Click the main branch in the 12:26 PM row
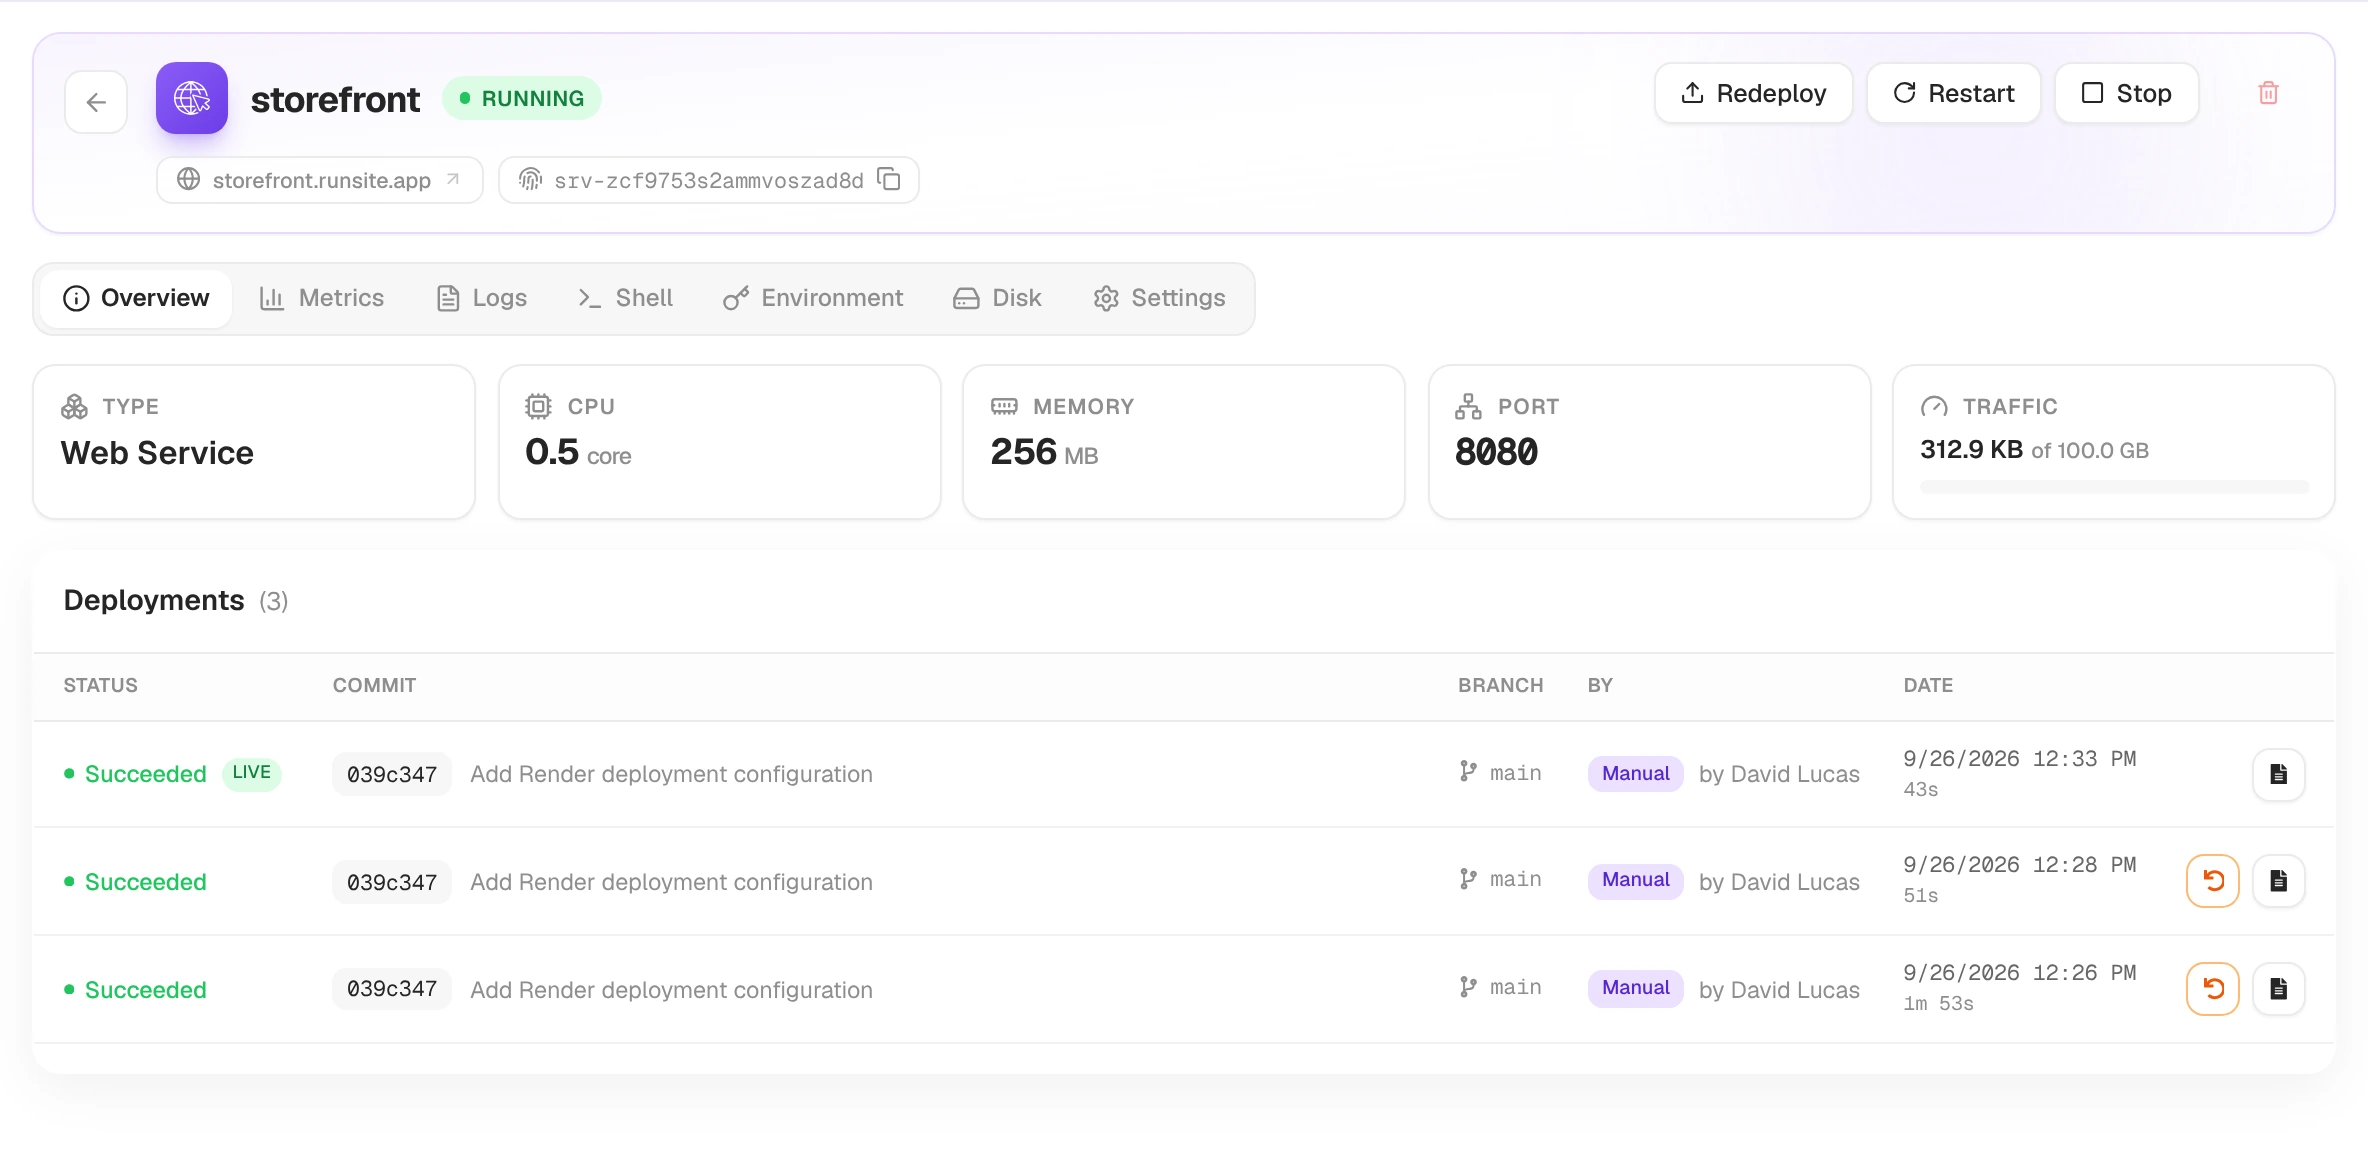 1500,987
